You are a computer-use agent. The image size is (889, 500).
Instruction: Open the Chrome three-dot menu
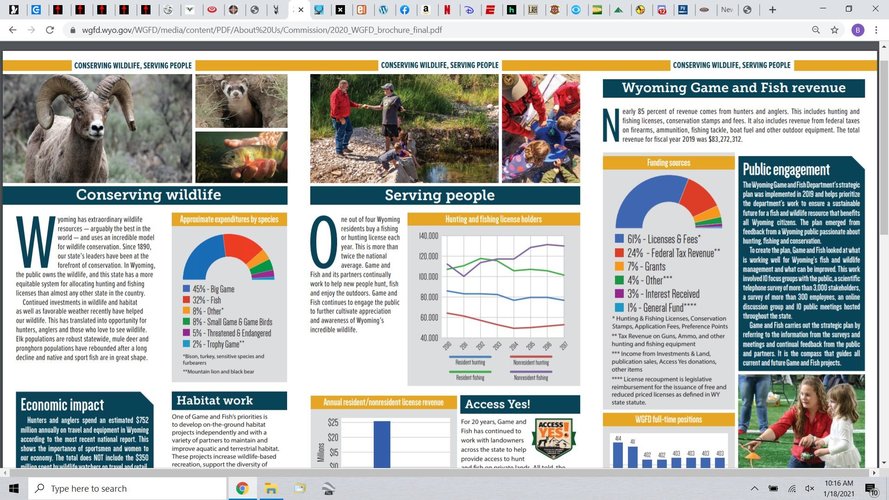877,30
